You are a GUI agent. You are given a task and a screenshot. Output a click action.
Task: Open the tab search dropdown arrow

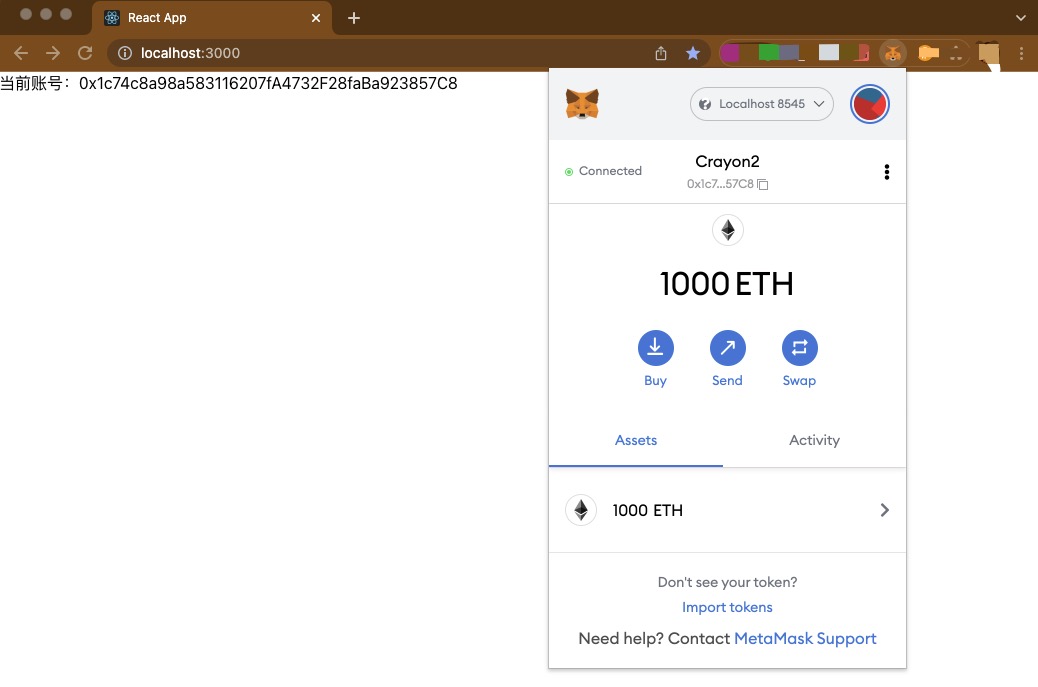point(1020,18)
